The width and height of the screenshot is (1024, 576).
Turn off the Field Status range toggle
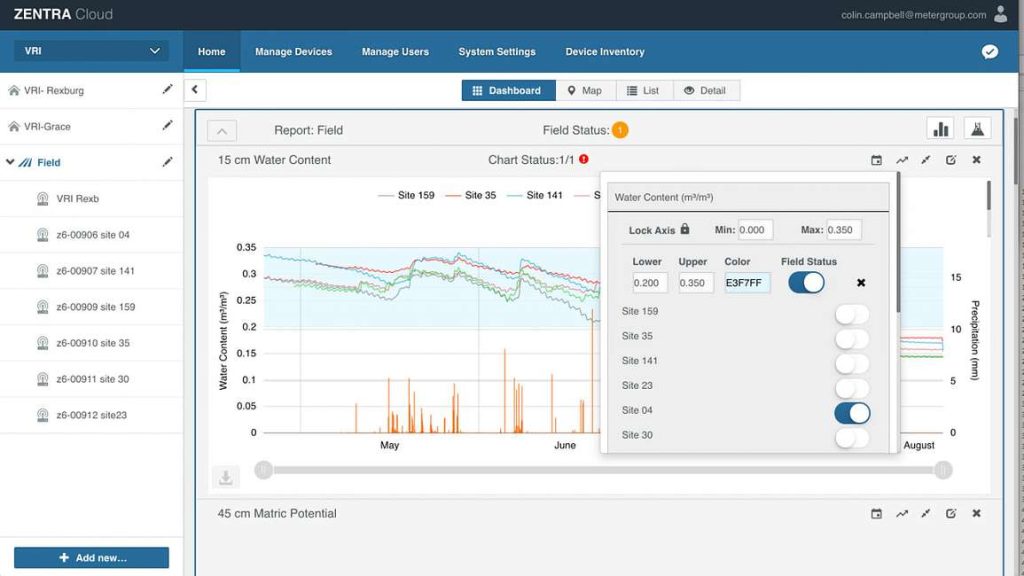[x=806, y=283]
